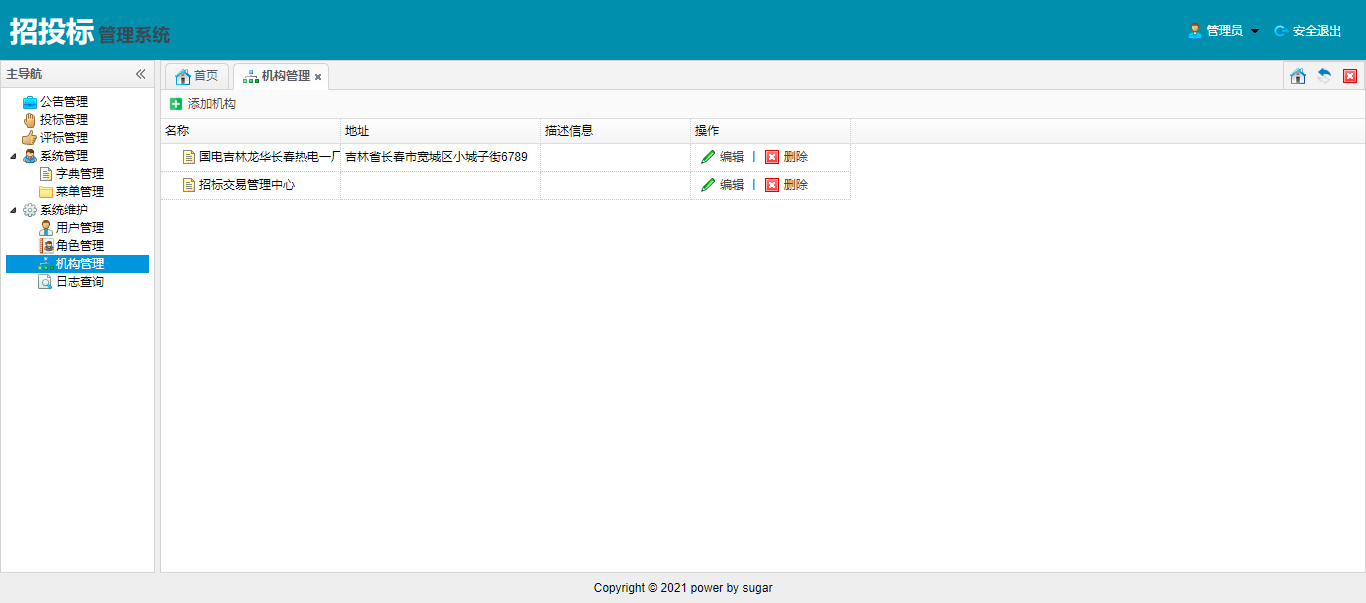Click the Copyright 2021 power by sugar text

pos(683,588)
